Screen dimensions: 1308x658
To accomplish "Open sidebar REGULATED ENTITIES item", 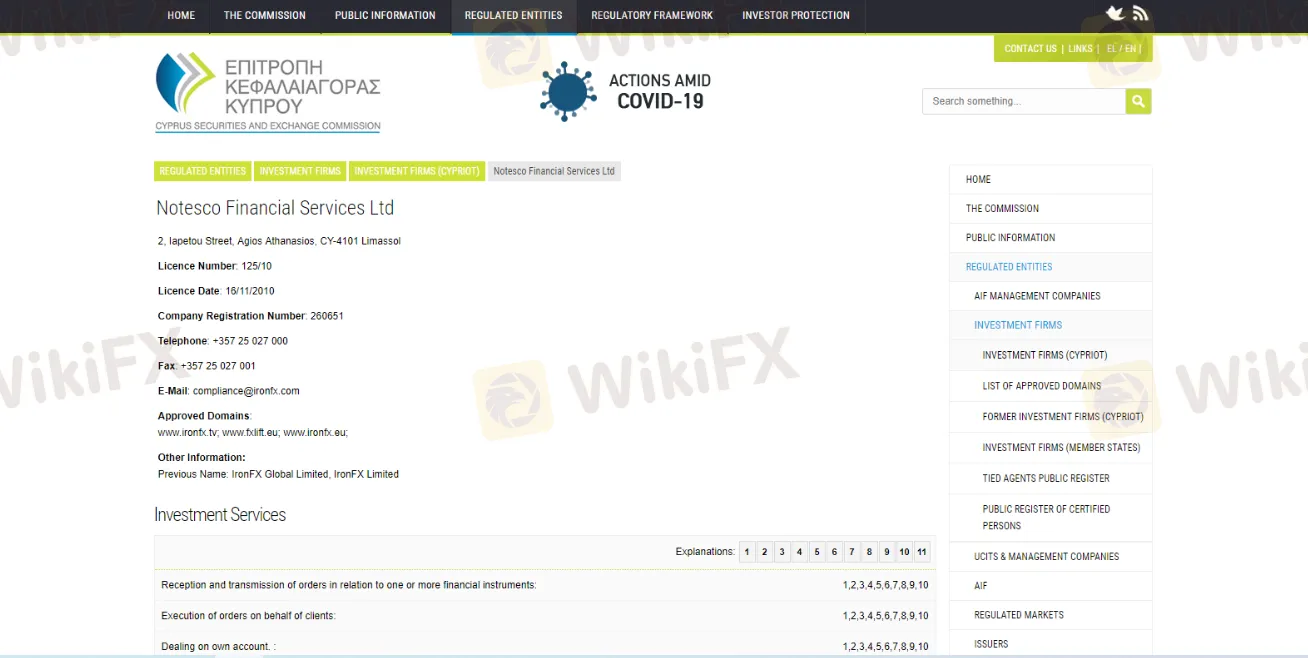I will 1050,267.
